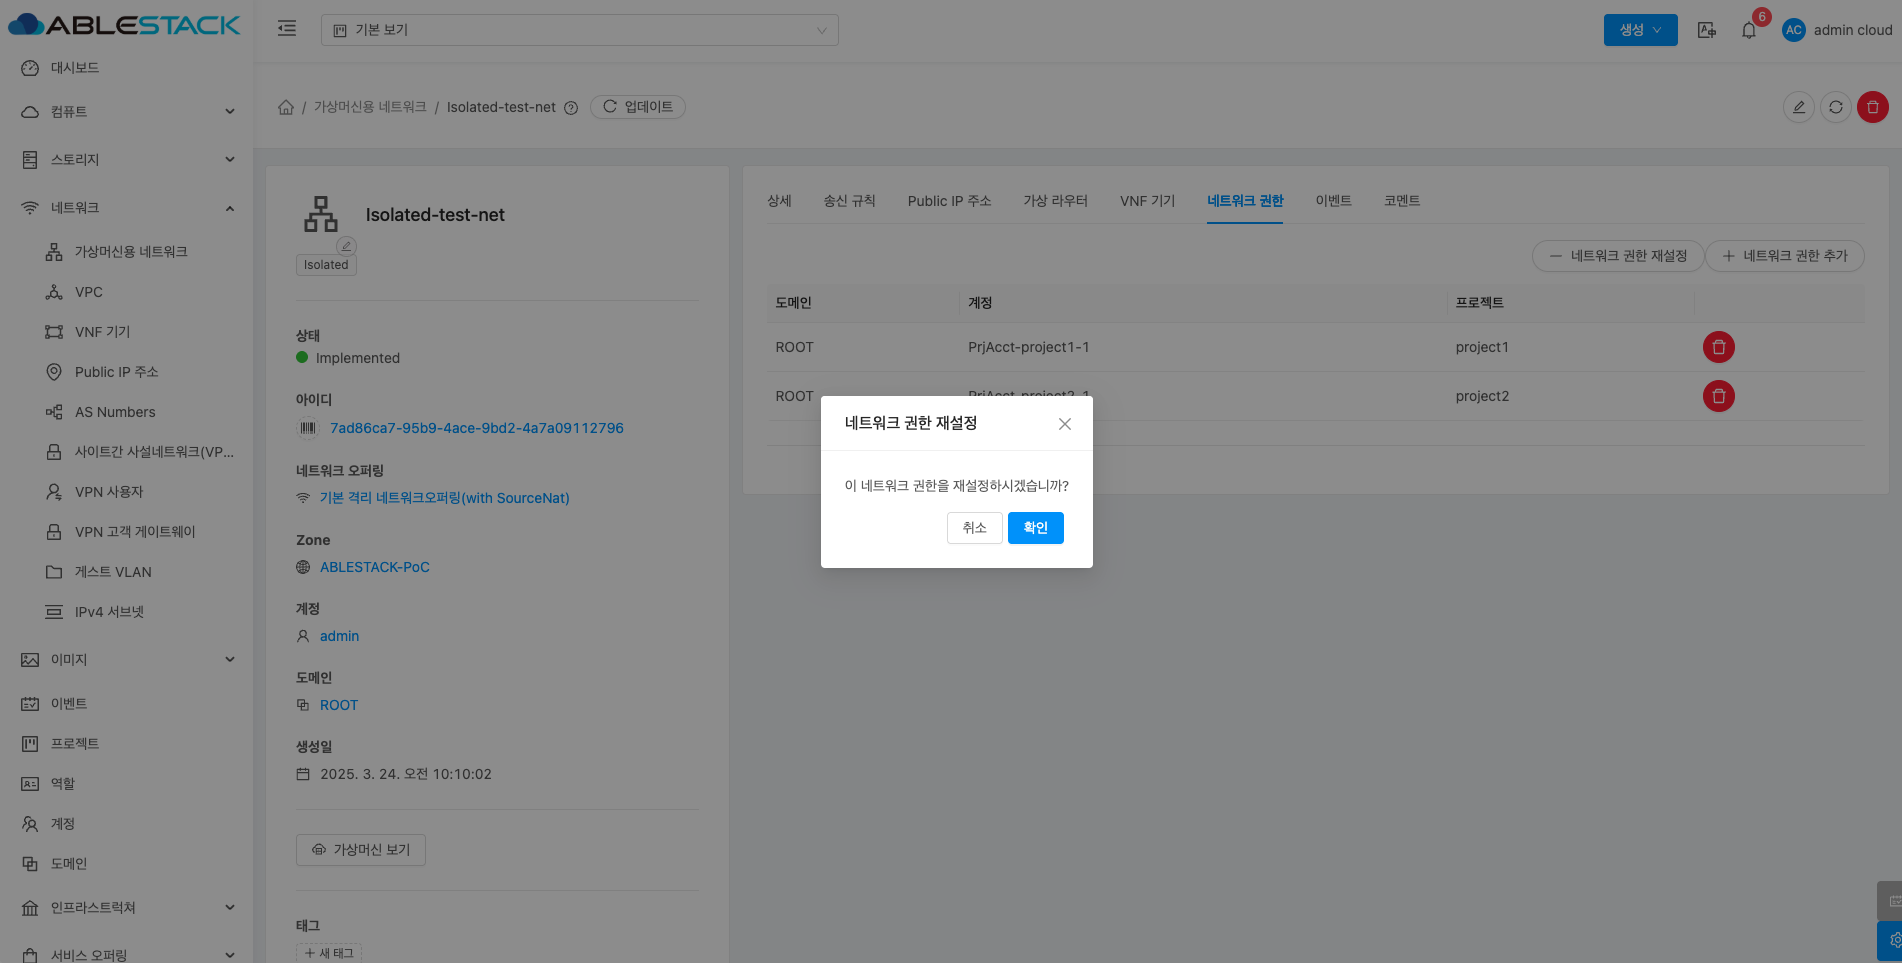This screenshot has width=1902, height=963.
Task: Expand the 컴퓨트 sidebar section
Action: (x=126, y=112)
